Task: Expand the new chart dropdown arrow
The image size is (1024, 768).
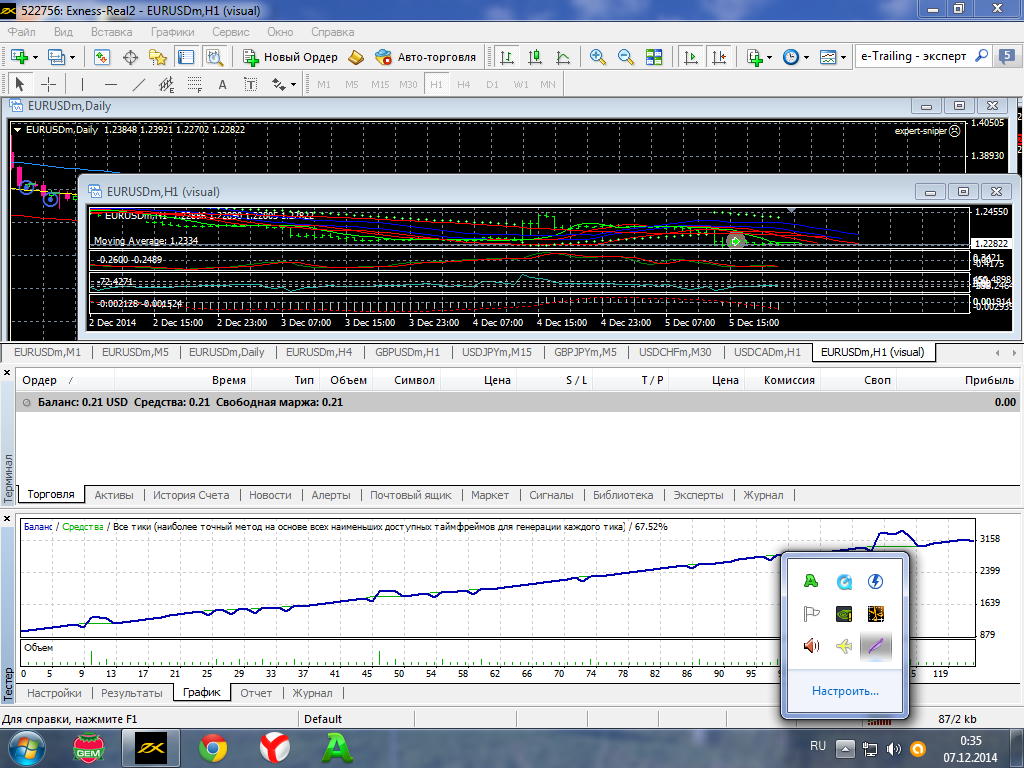Action: [x=36, y=57]
